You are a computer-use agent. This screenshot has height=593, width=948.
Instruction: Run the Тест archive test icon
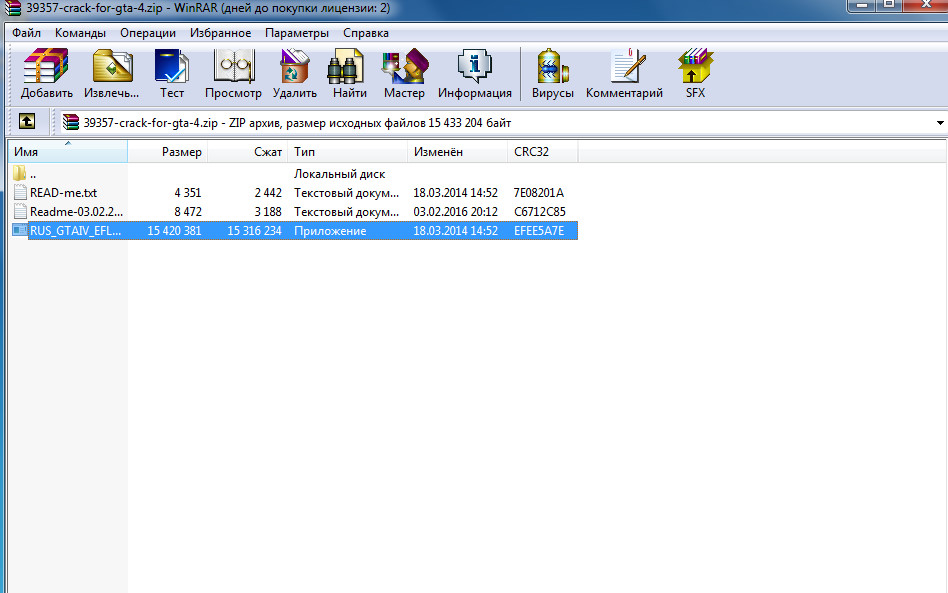point(172,66)
